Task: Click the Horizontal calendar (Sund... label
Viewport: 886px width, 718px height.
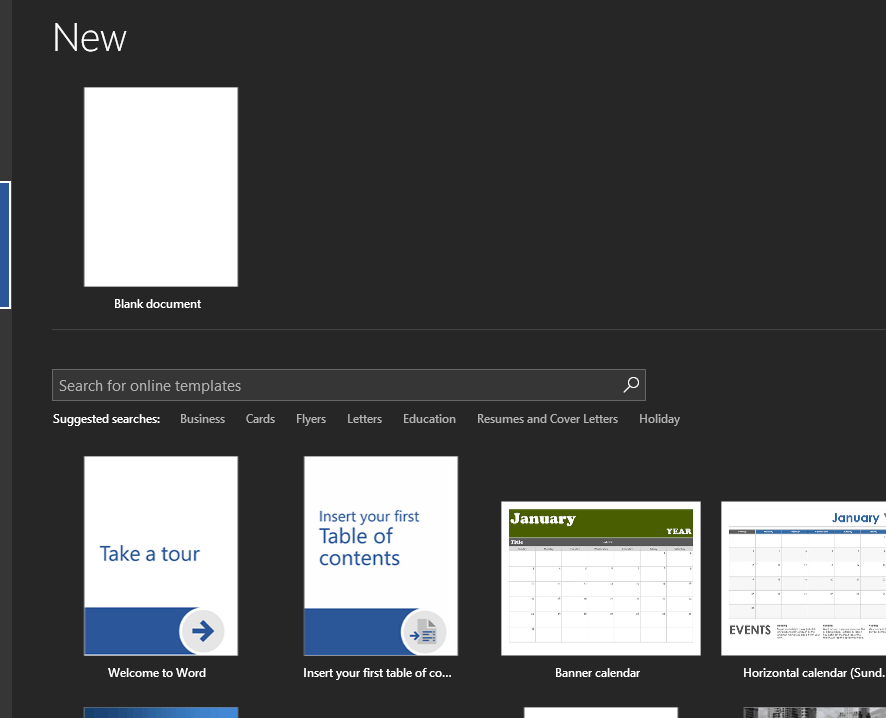Action: coord(814,673)
